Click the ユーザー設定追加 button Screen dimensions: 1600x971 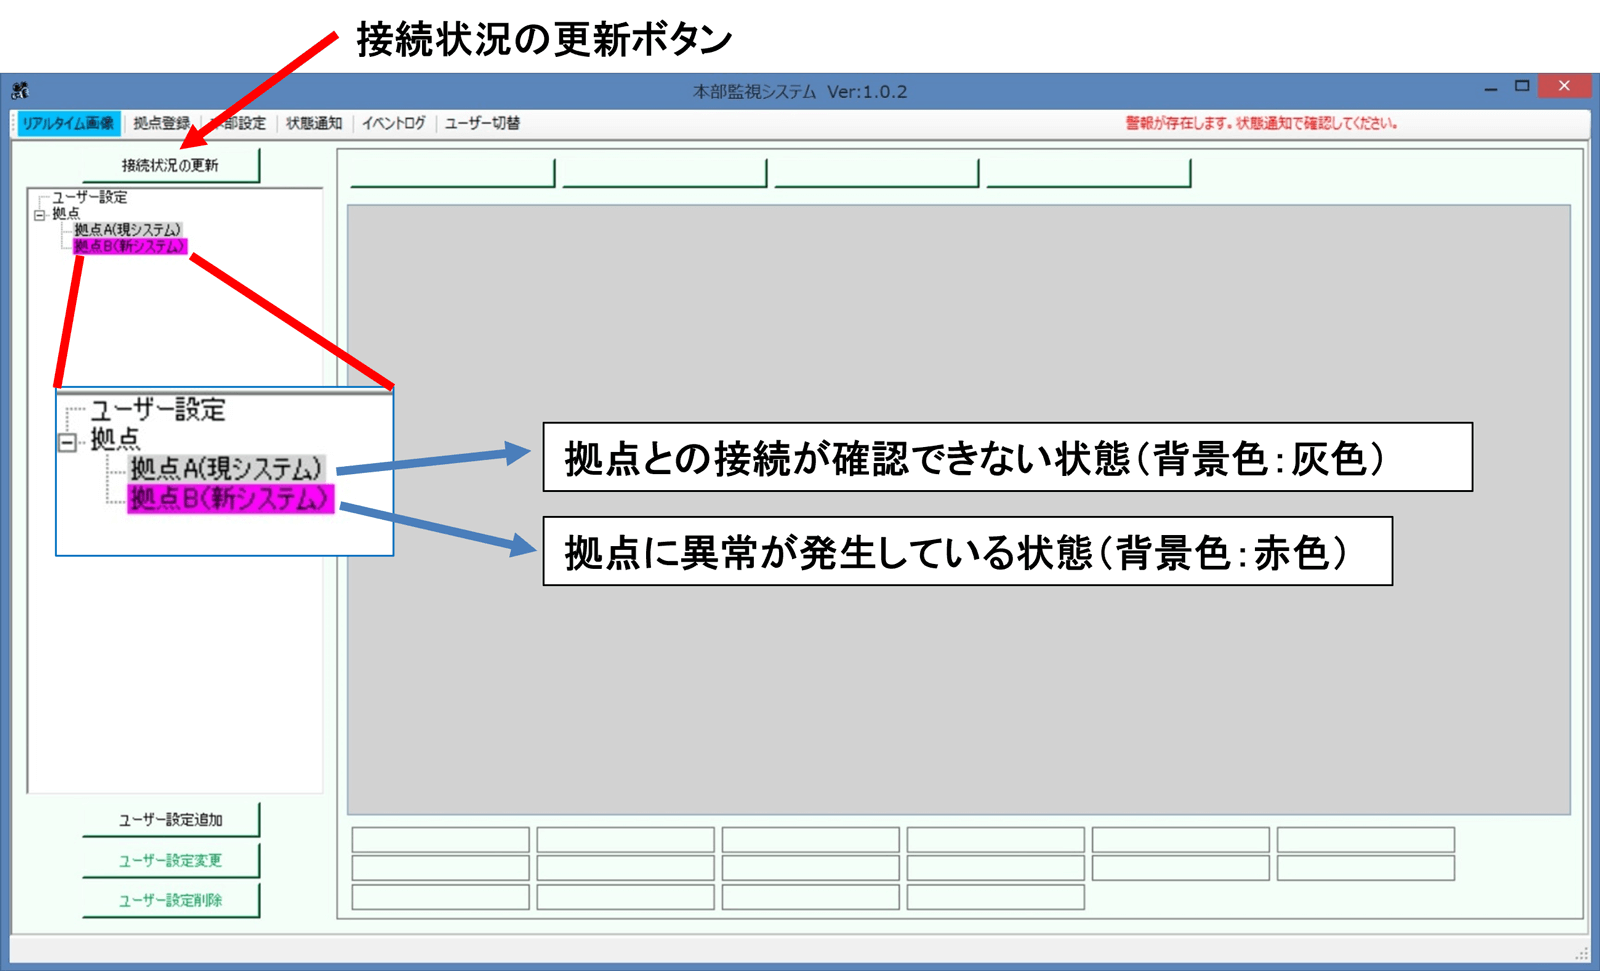coord(171,820)
